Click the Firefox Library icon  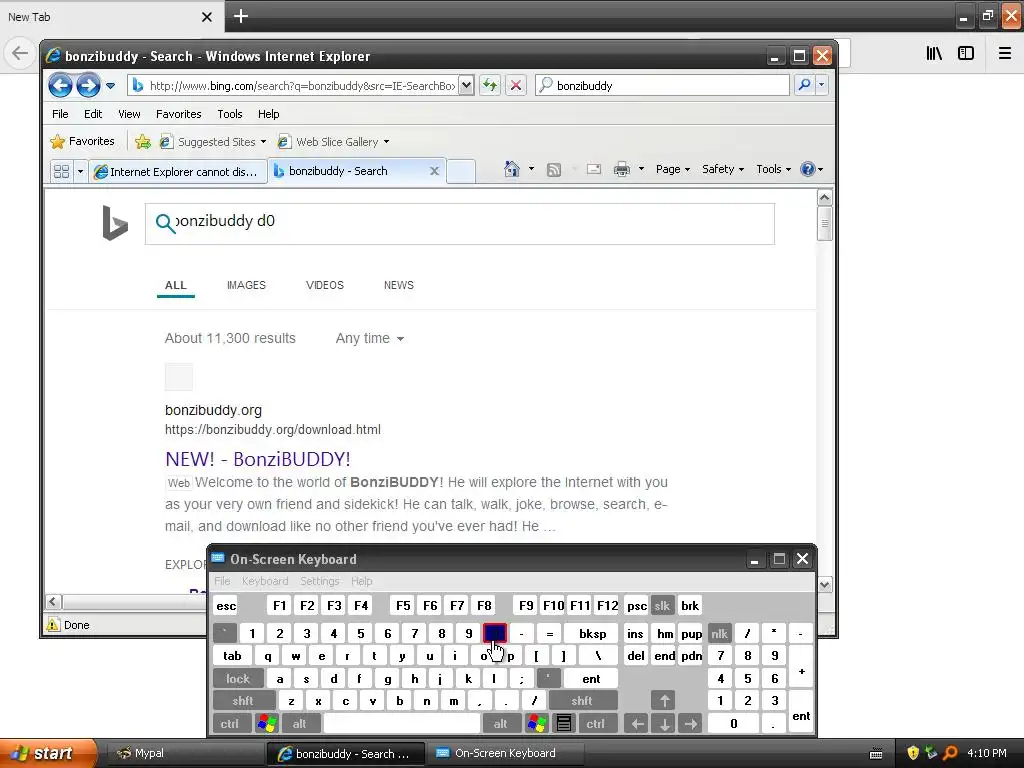tap(935, 54)
